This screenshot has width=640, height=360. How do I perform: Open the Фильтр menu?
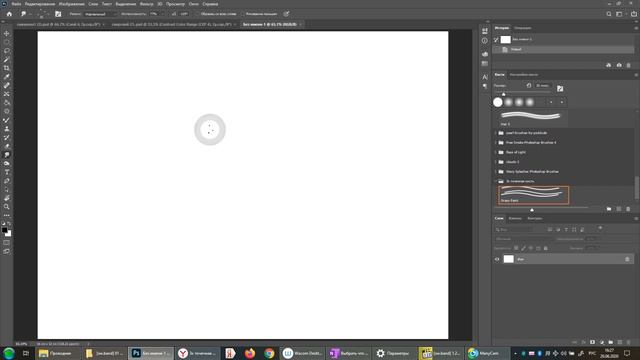146,4
